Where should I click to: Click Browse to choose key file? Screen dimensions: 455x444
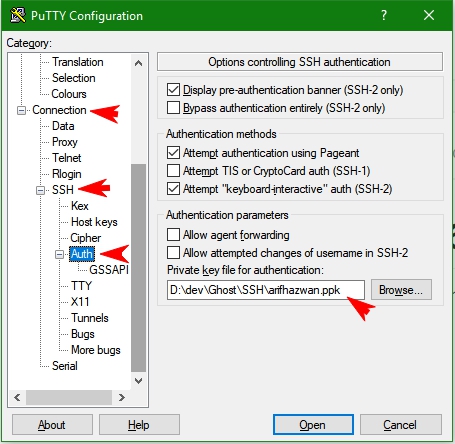[x=401, y=290]
